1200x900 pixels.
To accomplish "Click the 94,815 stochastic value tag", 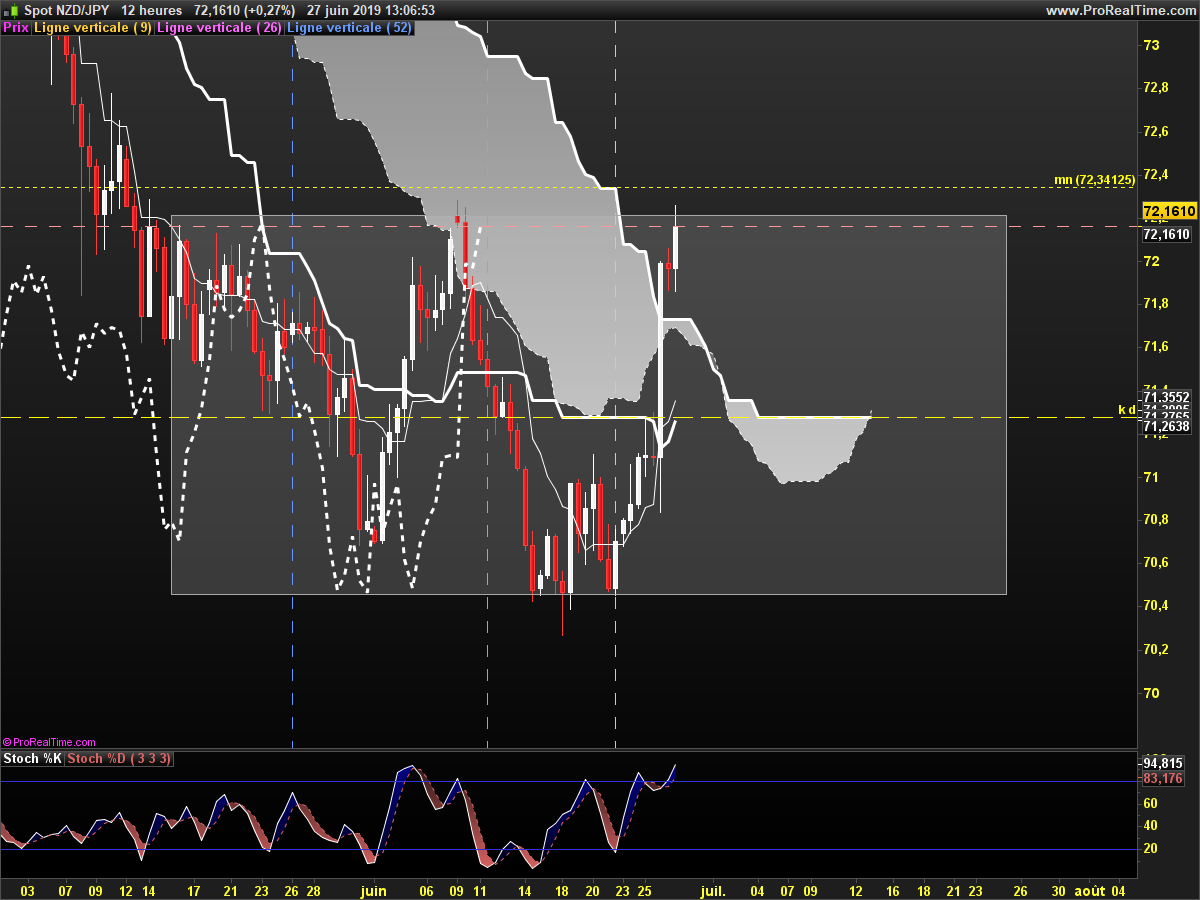I will point(1163,762).
